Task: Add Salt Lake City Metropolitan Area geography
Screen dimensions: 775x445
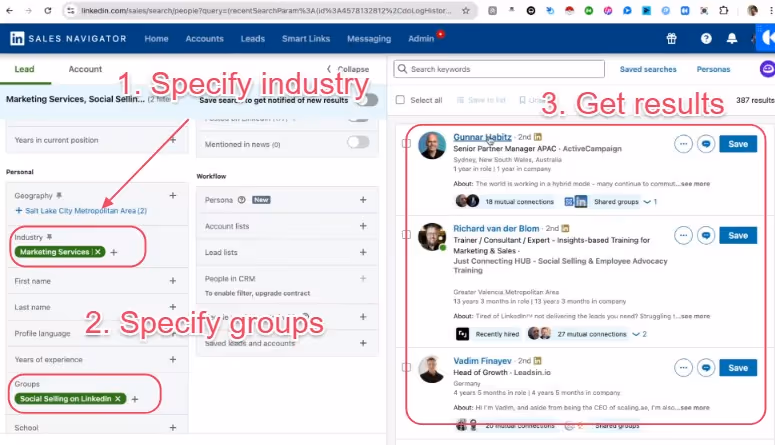Action: 81,211
